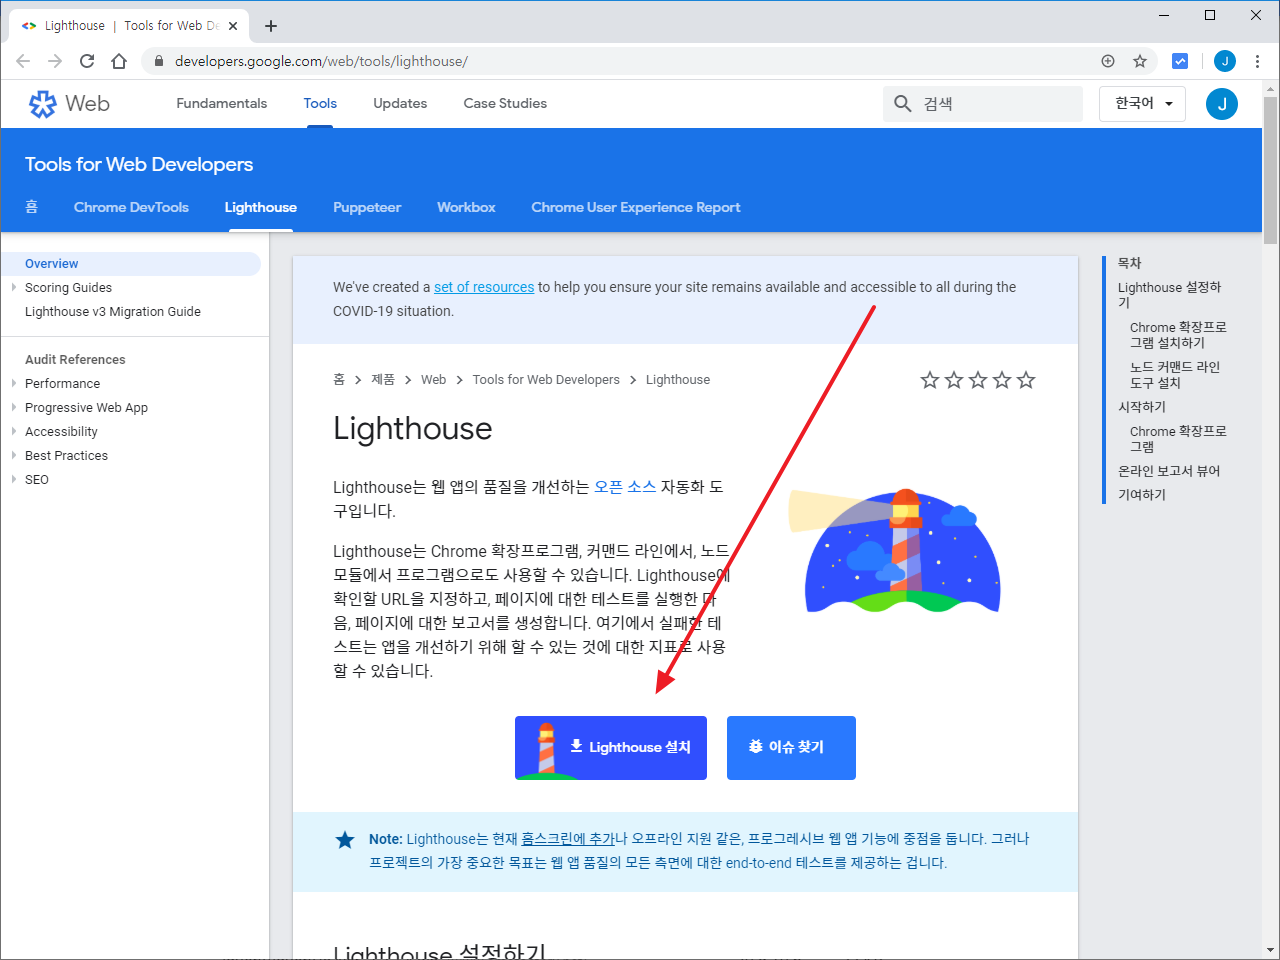Click the blue extension icon in toolbar

(1180, 61)
